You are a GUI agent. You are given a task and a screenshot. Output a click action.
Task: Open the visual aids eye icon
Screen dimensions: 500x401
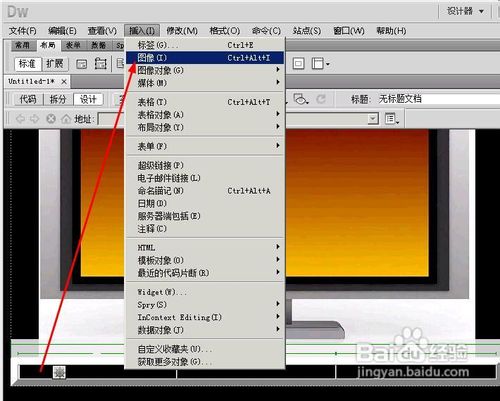(x=301, y=99)
